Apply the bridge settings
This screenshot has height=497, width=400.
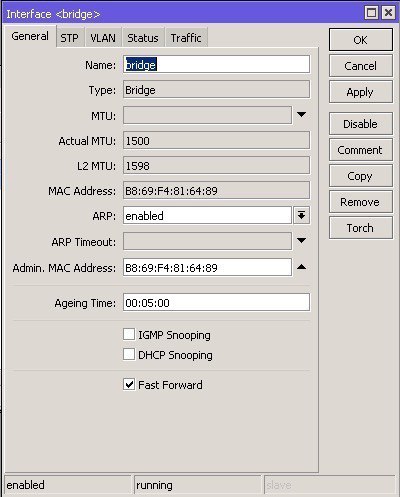[361, 92]
